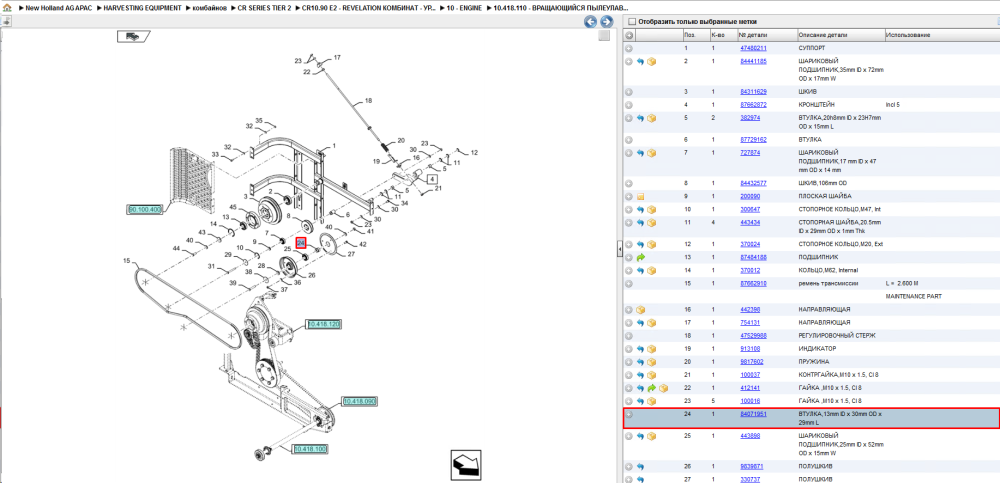Image resolution: width=1000 pixels, height=483 pixels.
Task: Click the add-all plus icon in table header
Action: pos(629,35)
